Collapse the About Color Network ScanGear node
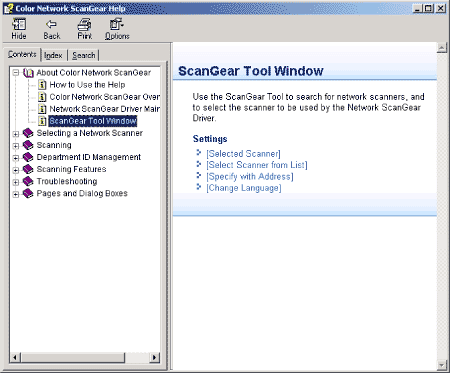This screenshot has height=373, width=450. [x=16, y=73]
